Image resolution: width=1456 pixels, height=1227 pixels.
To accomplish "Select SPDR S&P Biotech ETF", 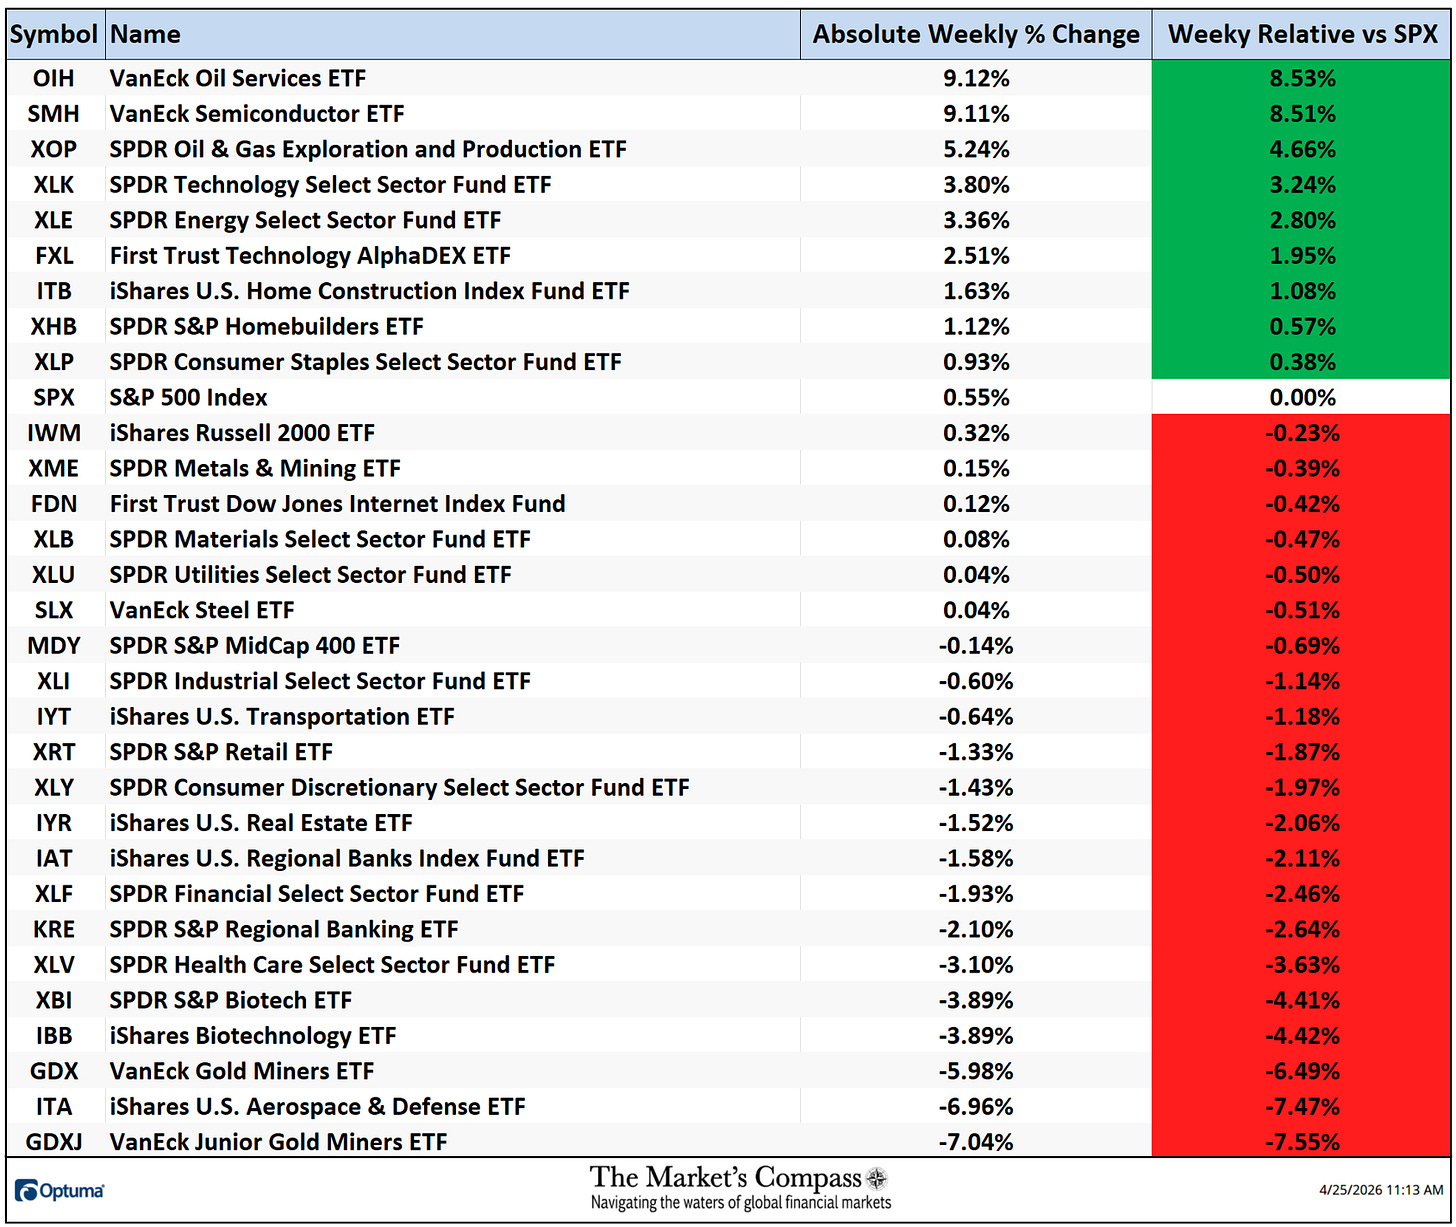I will [231, 1001].
